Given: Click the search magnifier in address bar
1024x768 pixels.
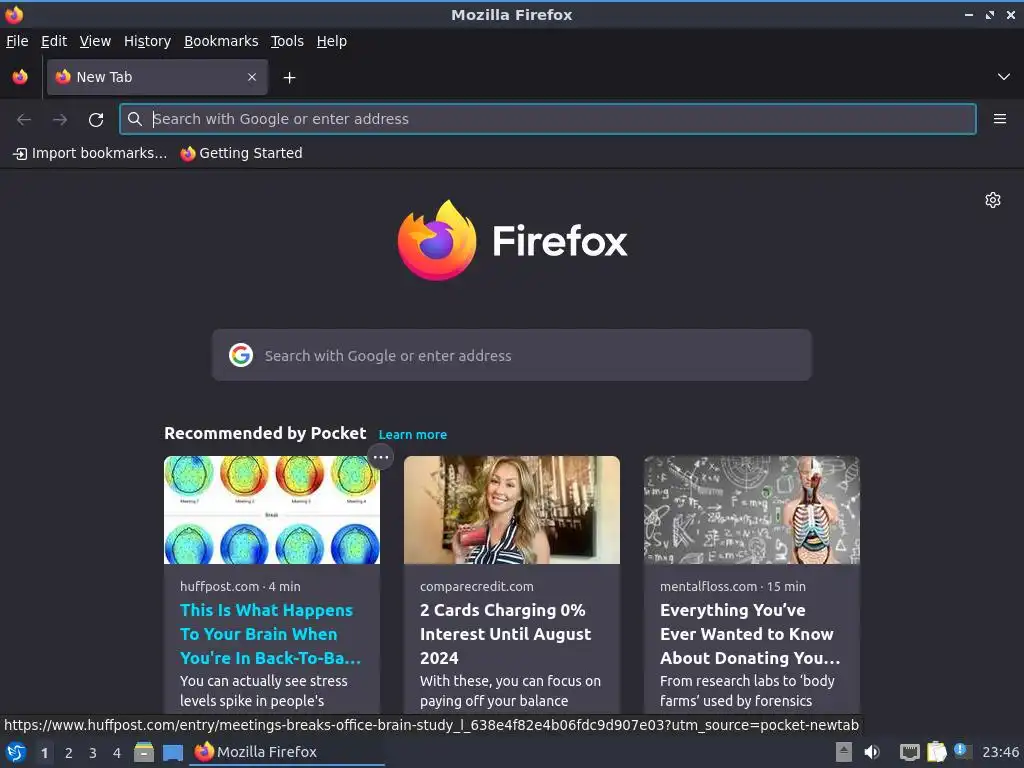Looking at the screenshot, I should tap(135, 119).
